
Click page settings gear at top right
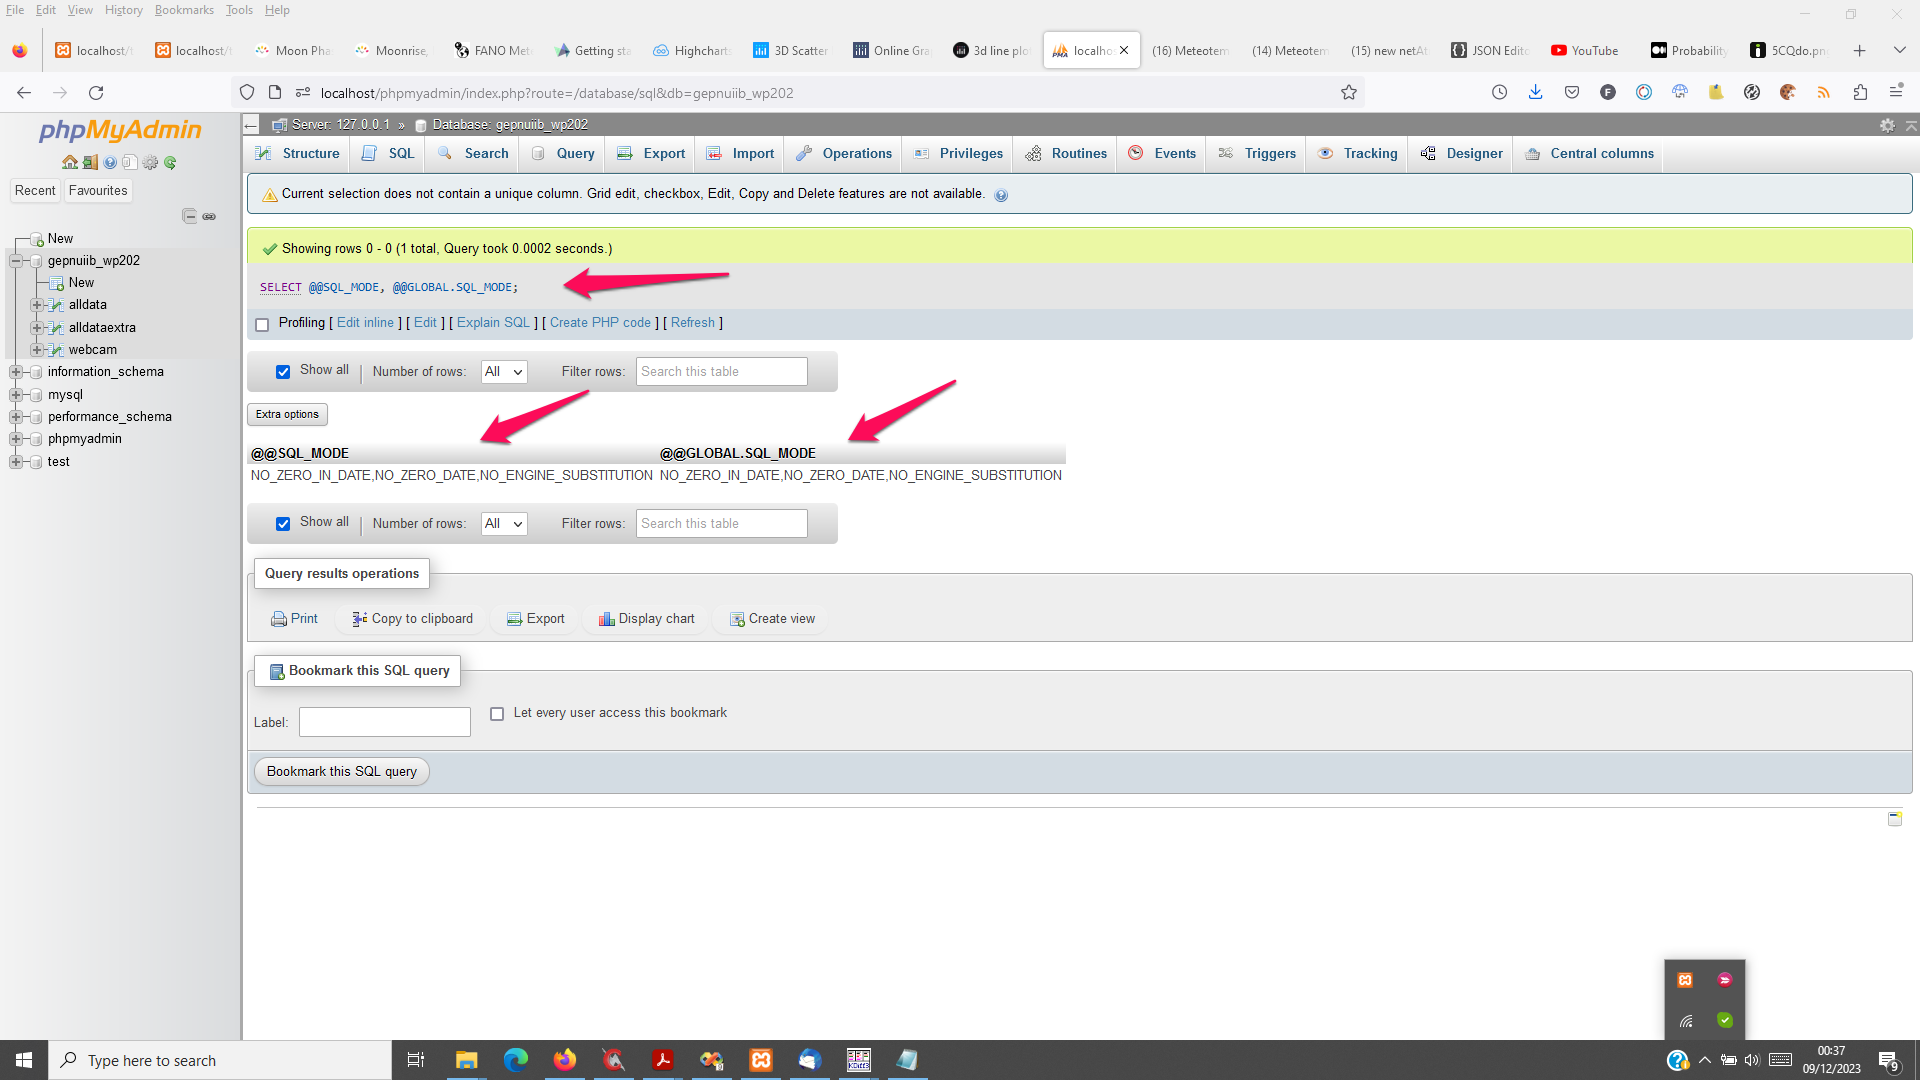coord(1887,125)
